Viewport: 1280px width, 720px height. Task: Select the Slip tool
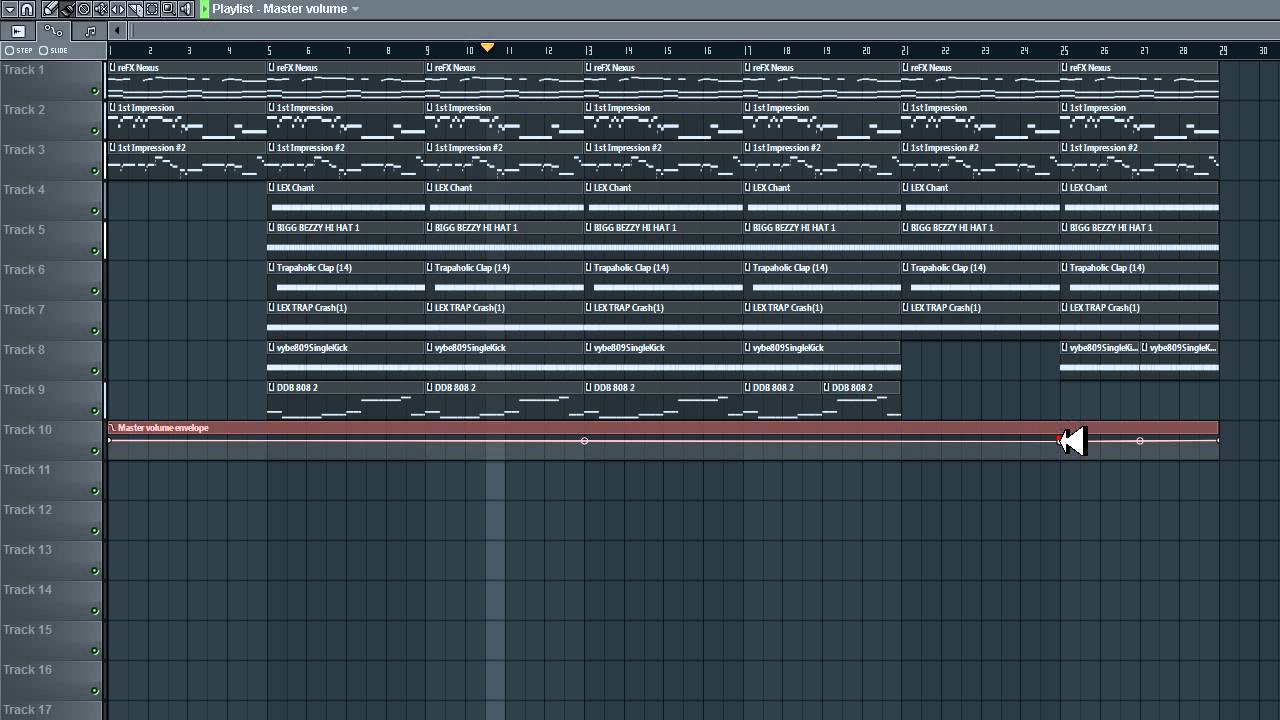coord(118,9)
